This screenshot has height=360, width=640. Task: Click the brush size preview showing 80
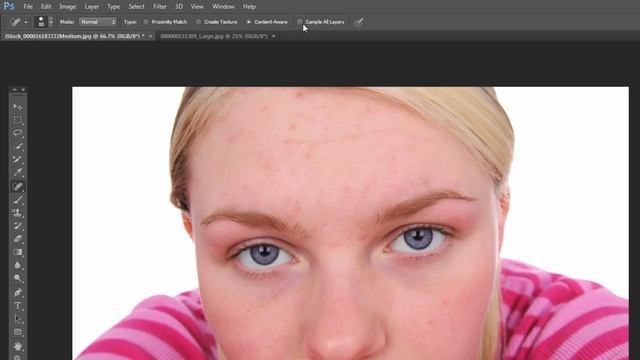41,22
